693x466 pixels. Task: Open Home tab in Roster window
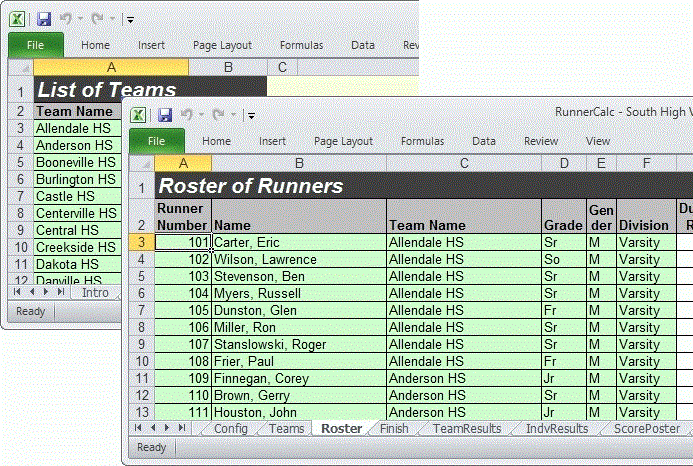click(216, 141)
